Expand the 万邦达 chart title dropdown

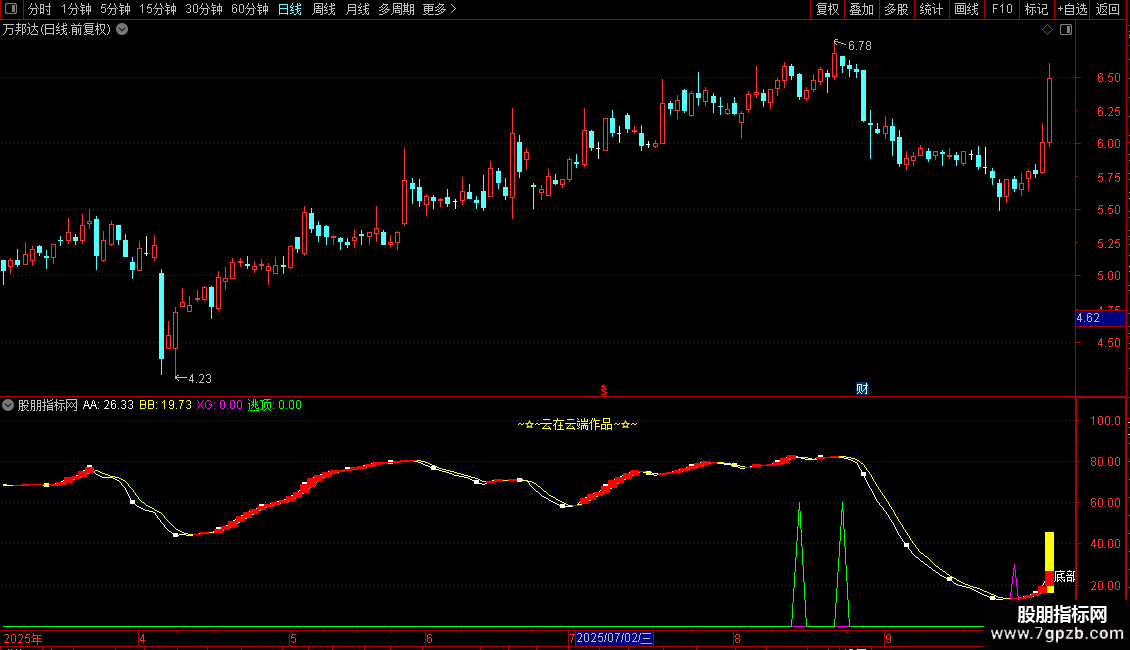click(123, 30)
